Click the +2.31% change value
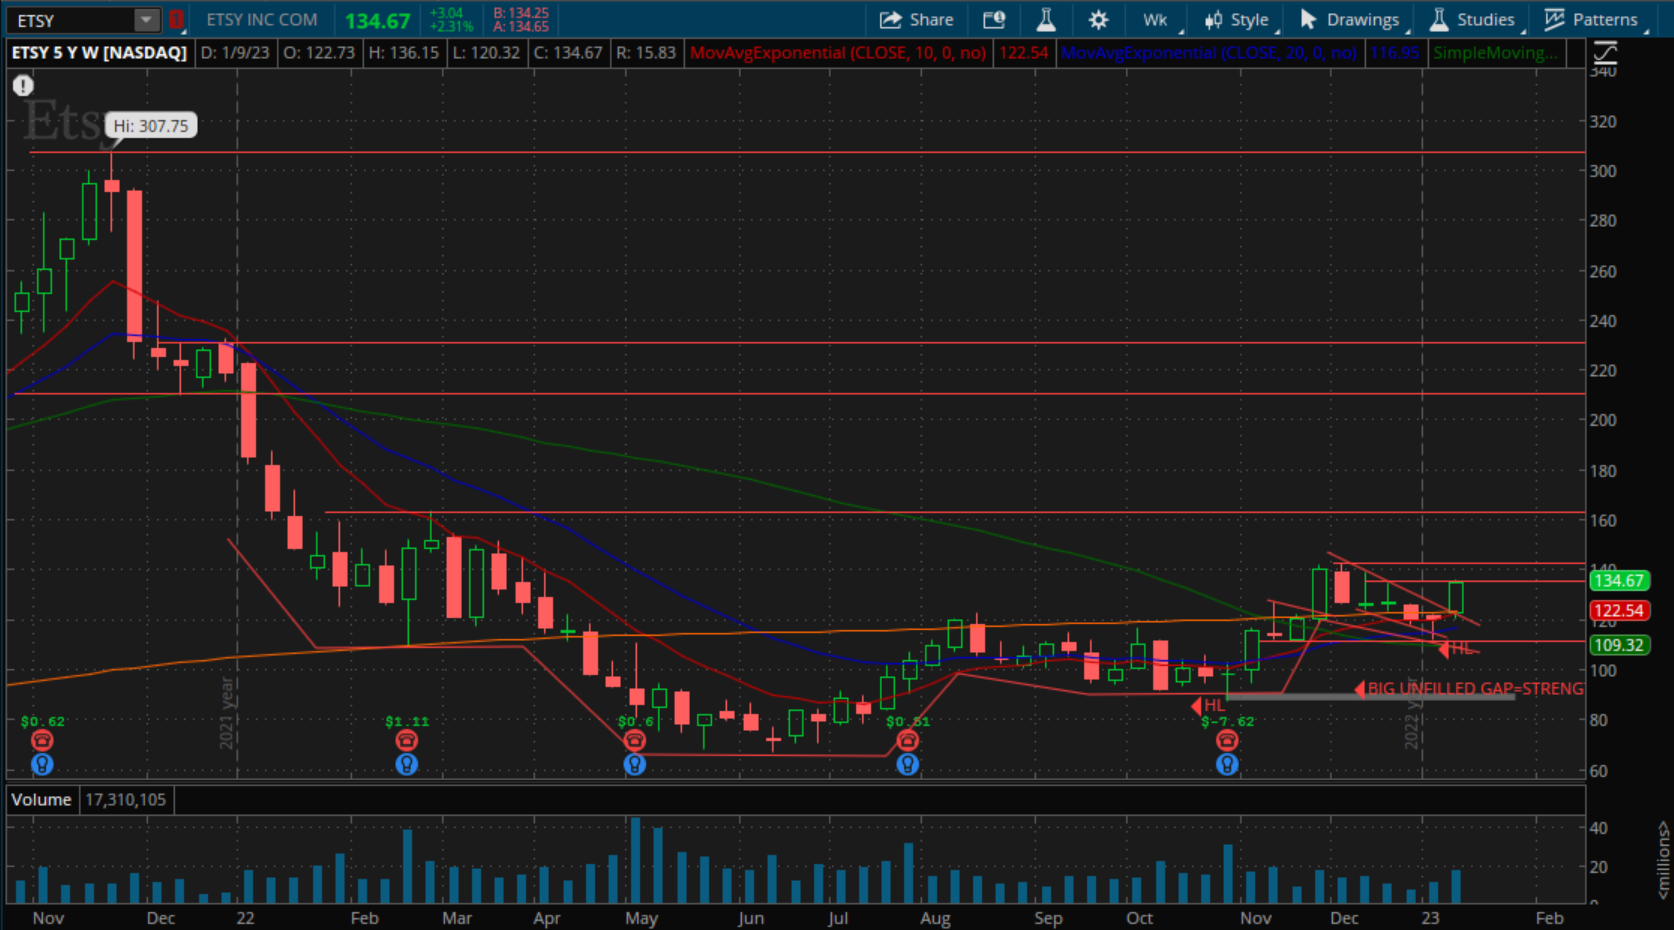 (451, 27)
